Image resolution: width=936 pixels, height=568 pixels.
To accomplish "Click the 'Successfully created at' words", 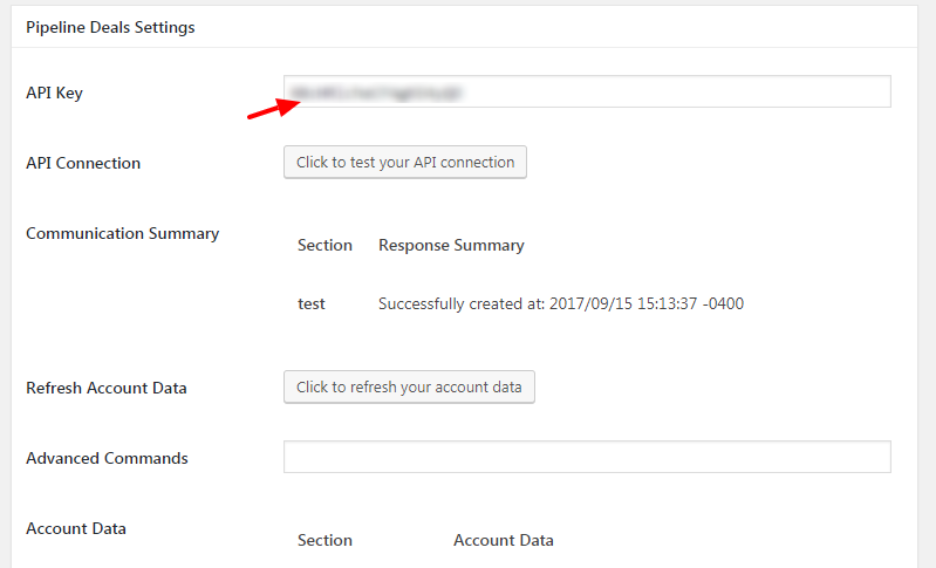I will [x=462, y=303].
